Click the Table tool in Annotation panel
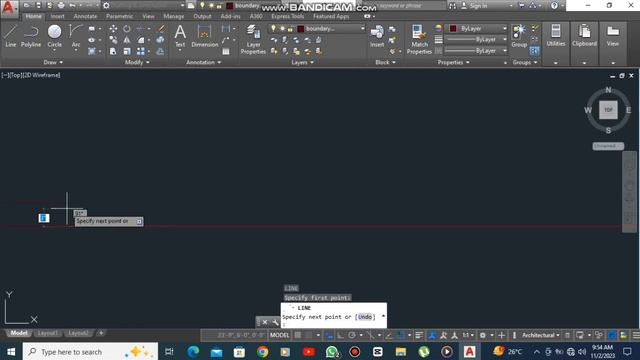The width and height of the screenshot is (640, 360). tap(226, 51)
